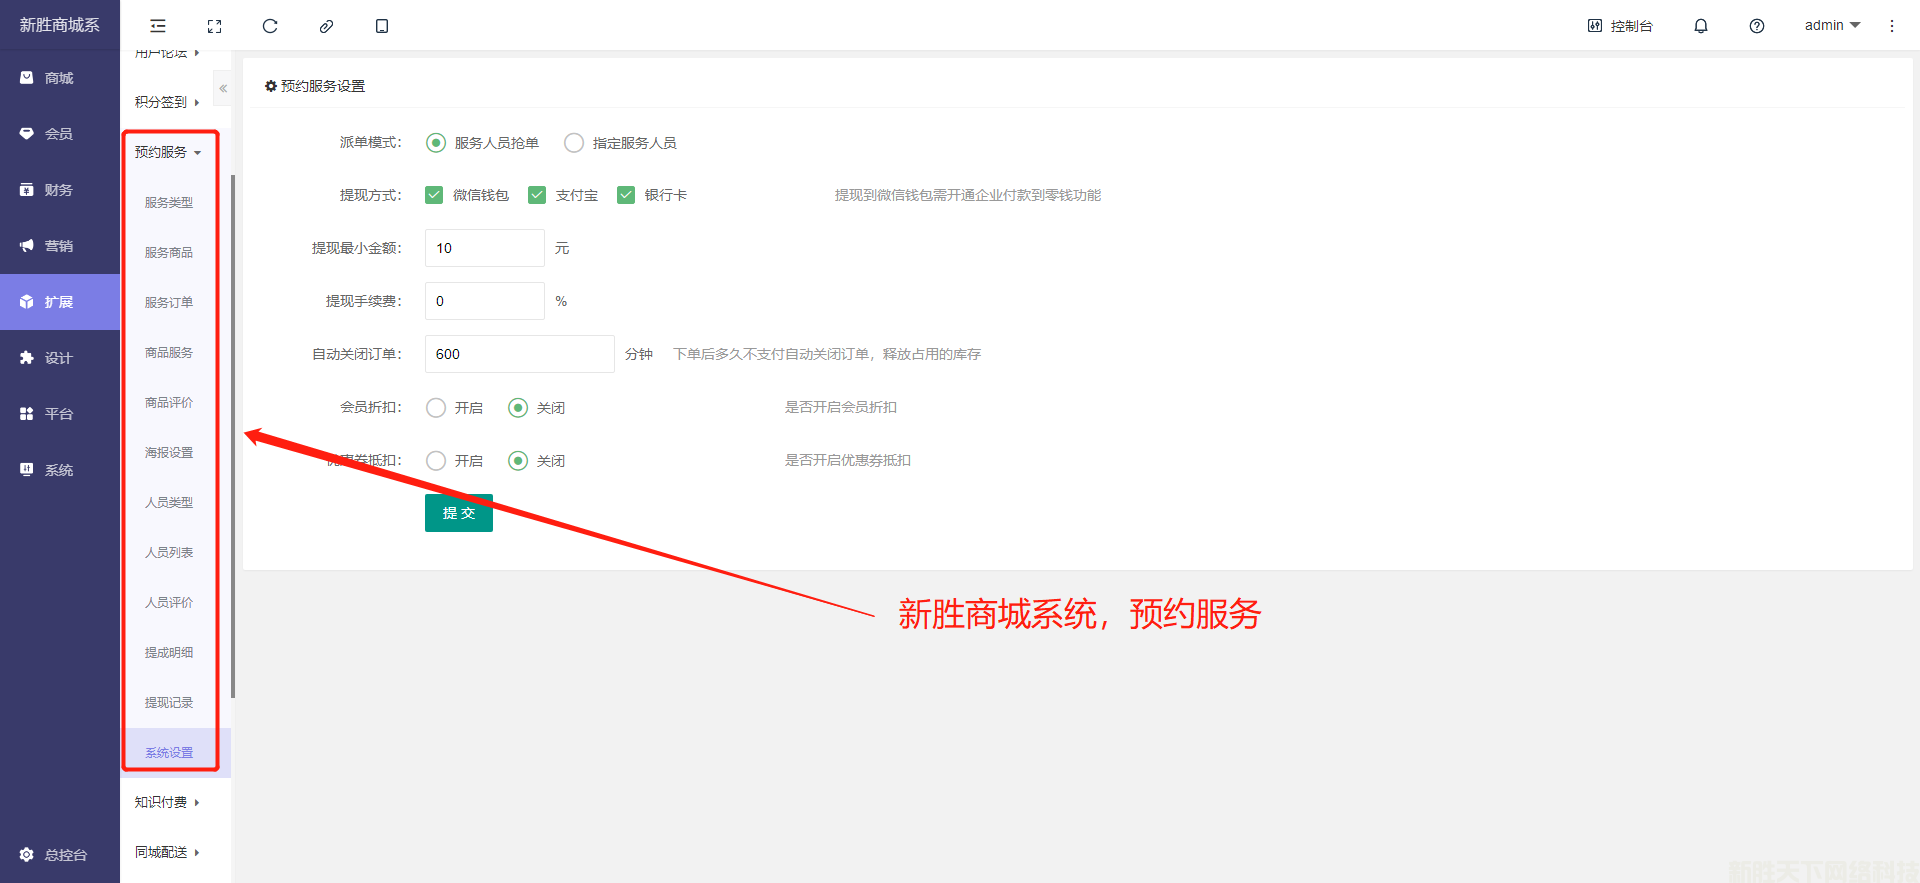Collapse the 预约服务 submenu
Screen dimensions: 1920x883
click(168, 152)
